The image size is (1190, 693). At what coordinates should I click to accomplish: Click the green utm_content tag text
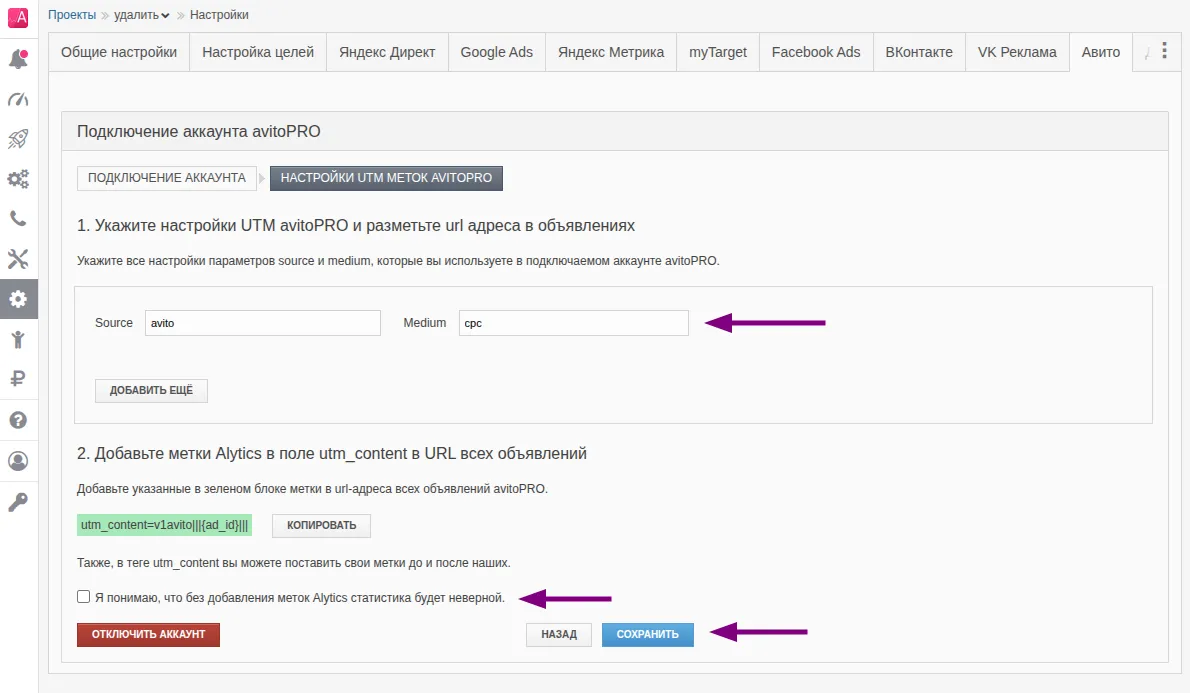[164, 524]
